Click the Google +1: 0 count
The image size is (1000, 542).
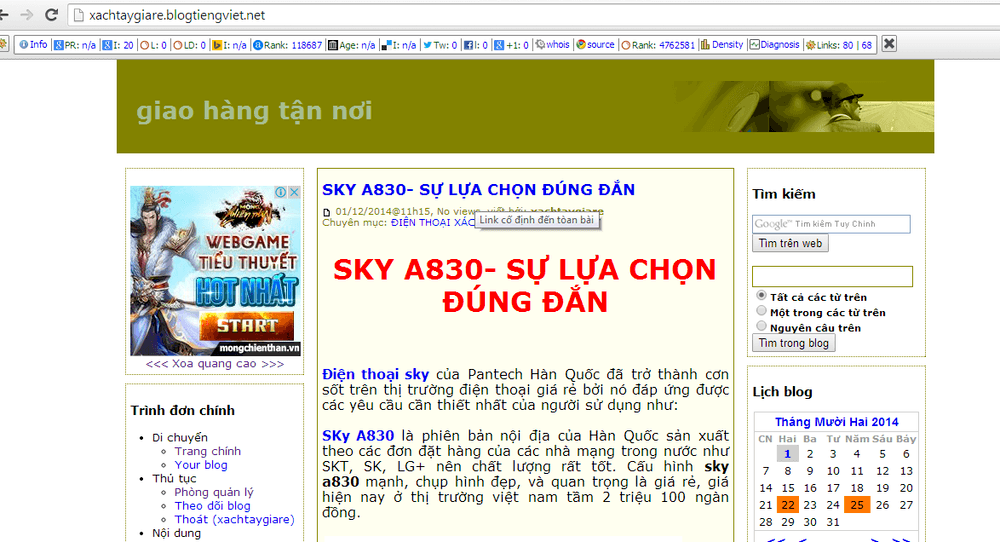pyautogui.click(x=511, y=45)
